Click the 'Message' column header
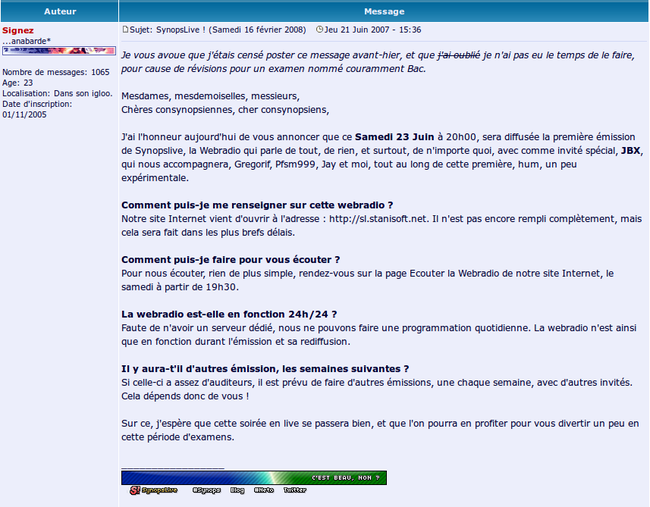The image size is (650, 507). [384, 11]
